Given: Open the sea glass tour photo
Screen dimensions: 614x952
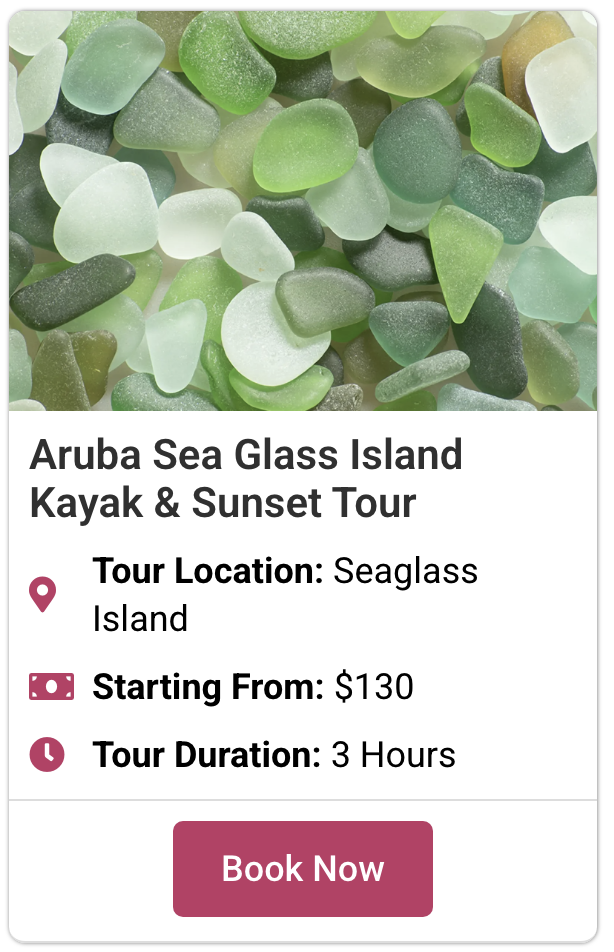Looking at the screenshot, I should [x=303, y=210].
